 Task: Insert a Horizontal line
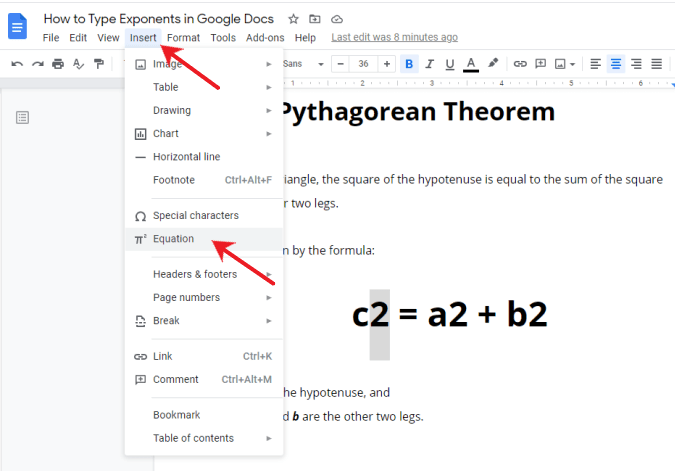204,157
